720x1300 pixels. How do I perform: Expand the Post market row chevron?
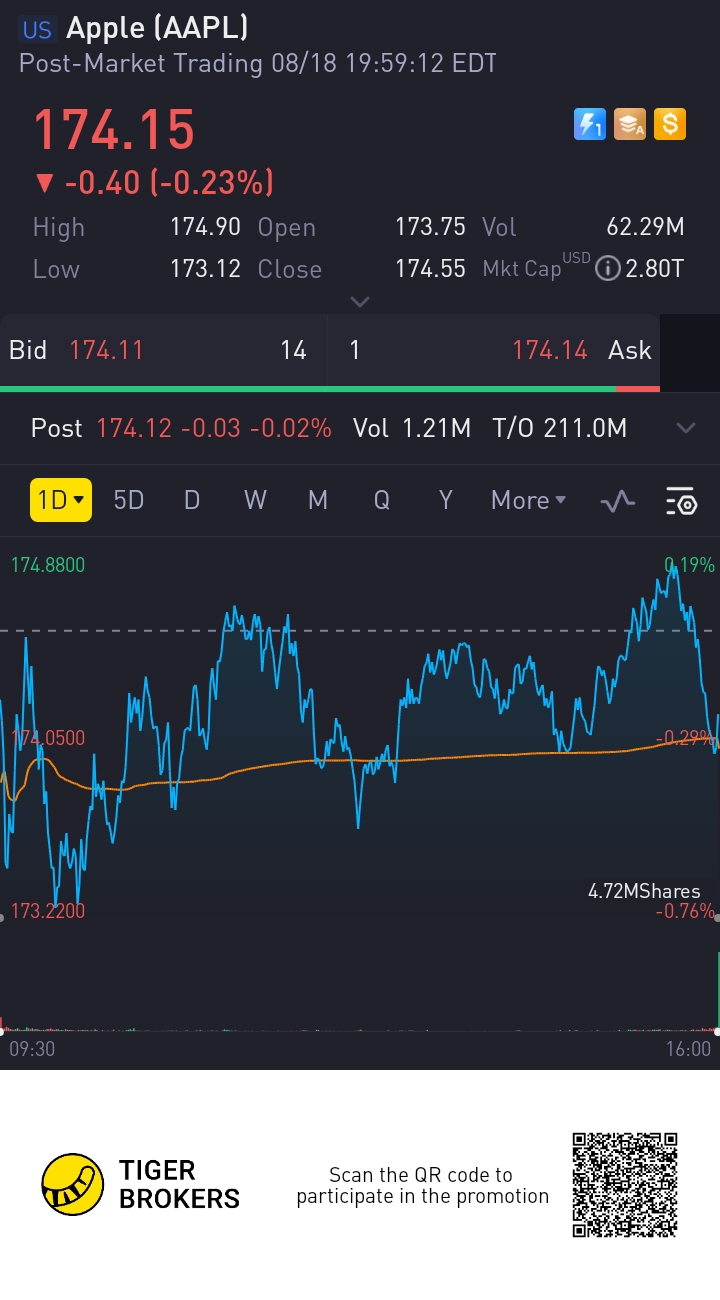click(x=686, y=429)
